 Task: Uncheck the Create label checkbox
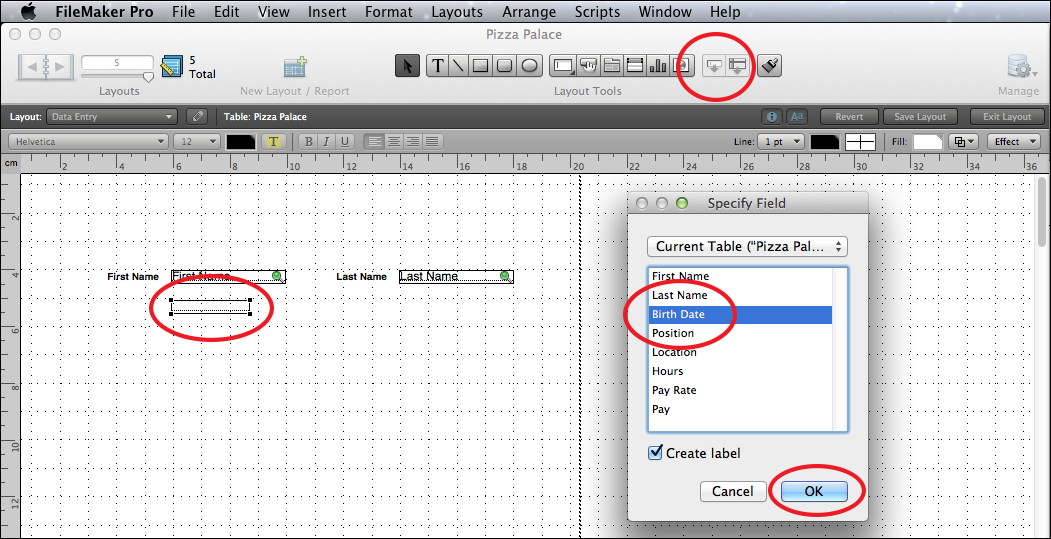(x=656, y=453)
